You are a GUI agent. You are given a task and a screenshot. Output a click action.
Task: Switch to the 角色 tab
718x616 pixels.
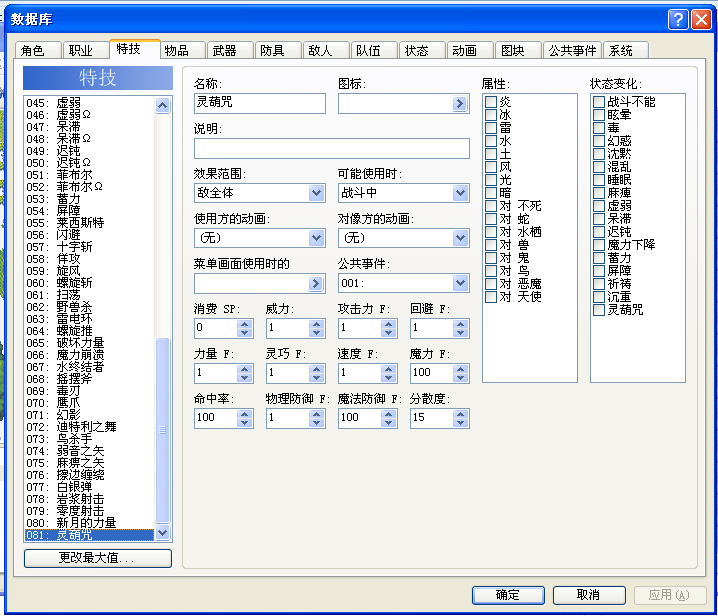tap(38, 50)
